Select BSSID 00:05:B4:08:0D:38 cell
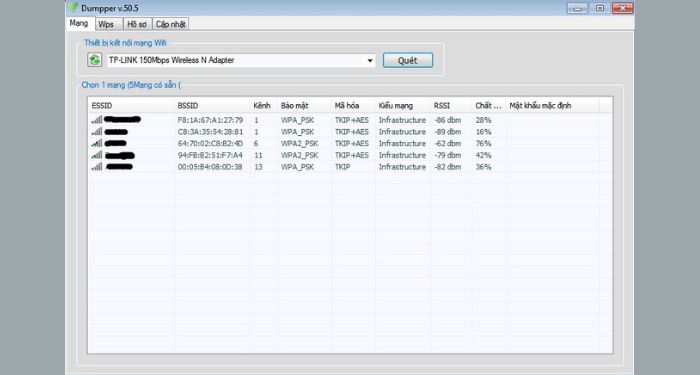Screen dimensions: 700x375 pyautogui.click(x=210, y=167)
